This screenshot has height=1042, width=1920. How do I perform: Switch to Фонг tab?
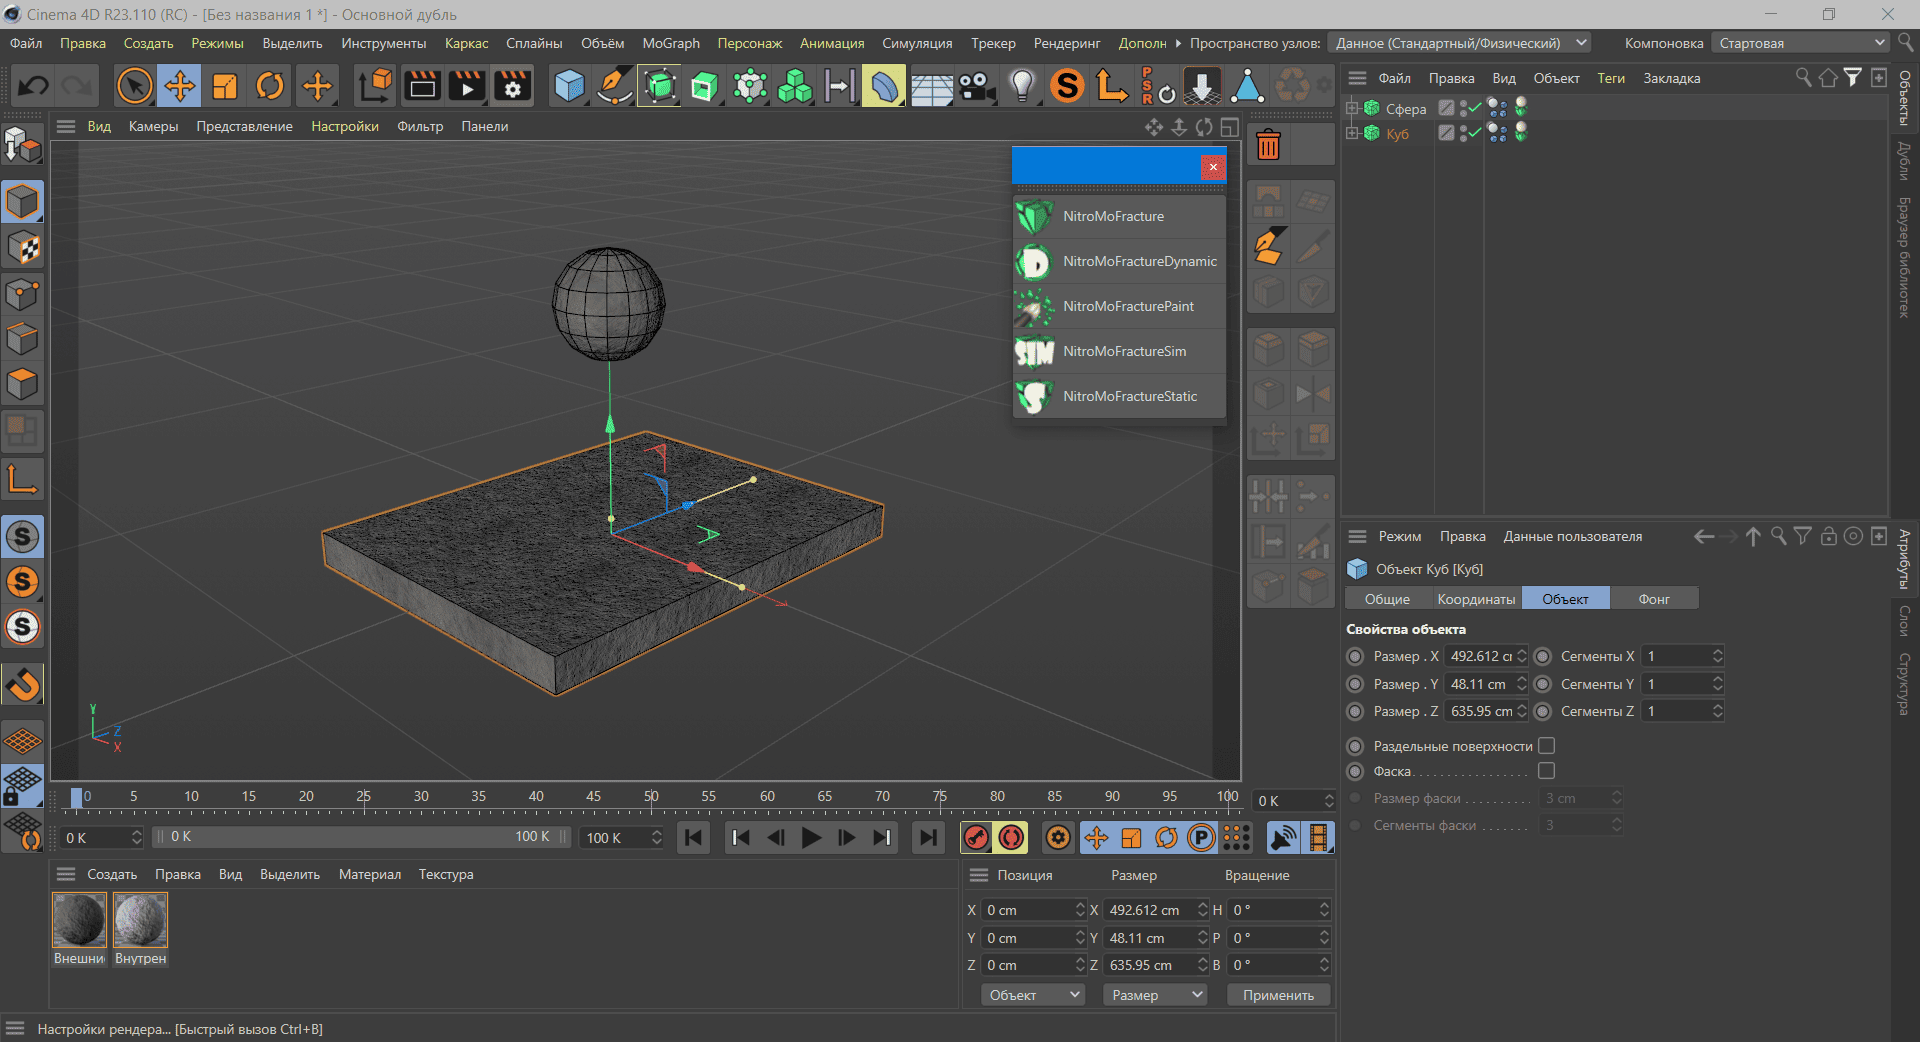point(1654,599)
